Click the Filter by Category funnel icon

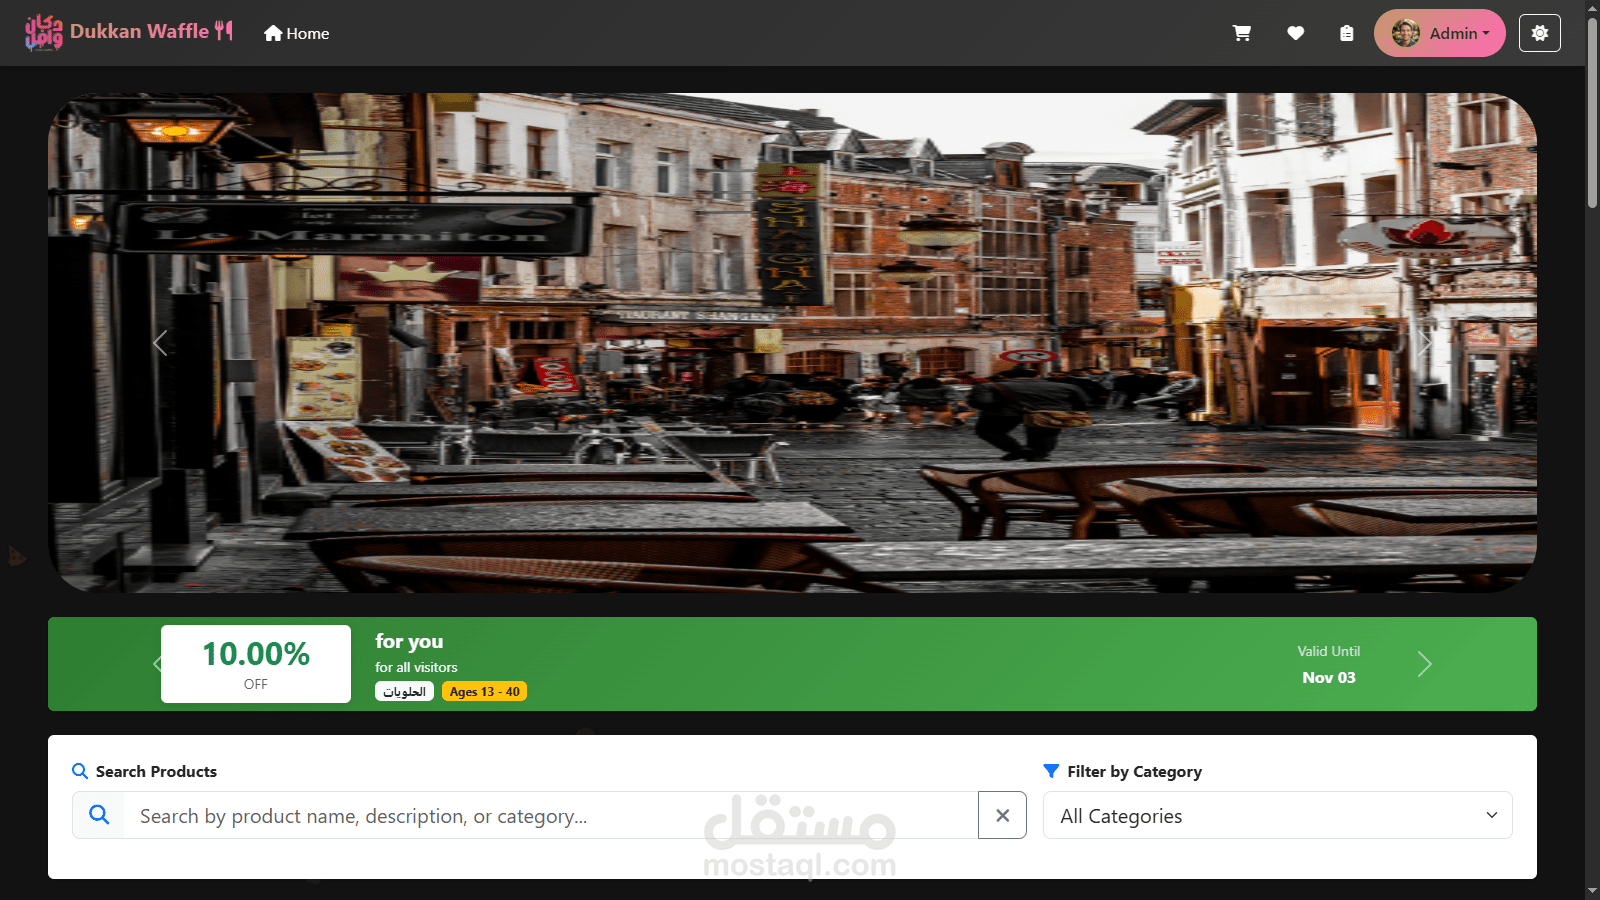tap(1051, 771)
